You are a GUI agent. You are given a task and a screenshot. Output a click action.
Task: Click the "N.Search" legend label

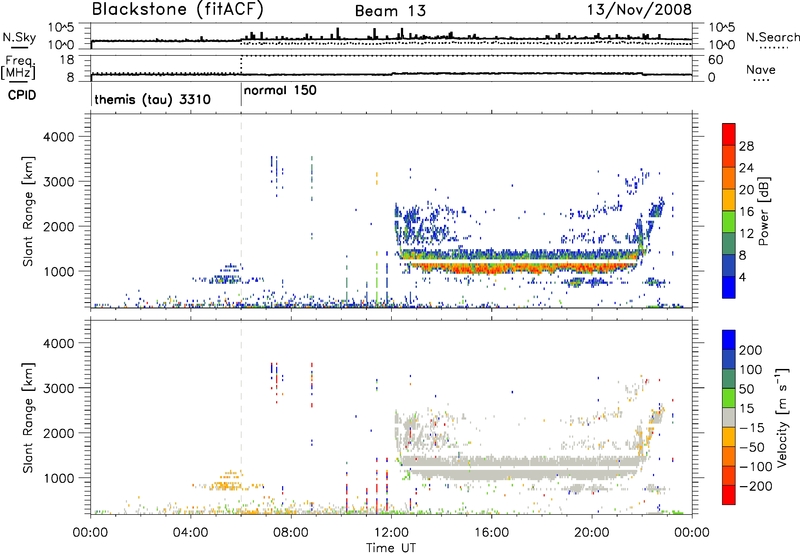click(x=772, y=37)
